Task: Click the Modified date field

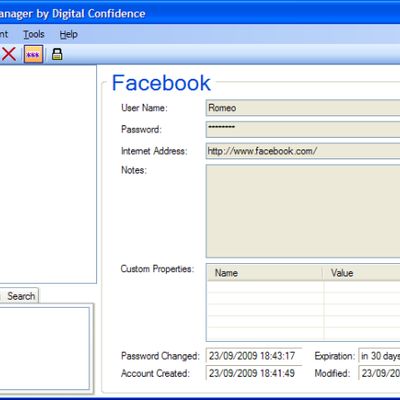Action: [379, 373]
